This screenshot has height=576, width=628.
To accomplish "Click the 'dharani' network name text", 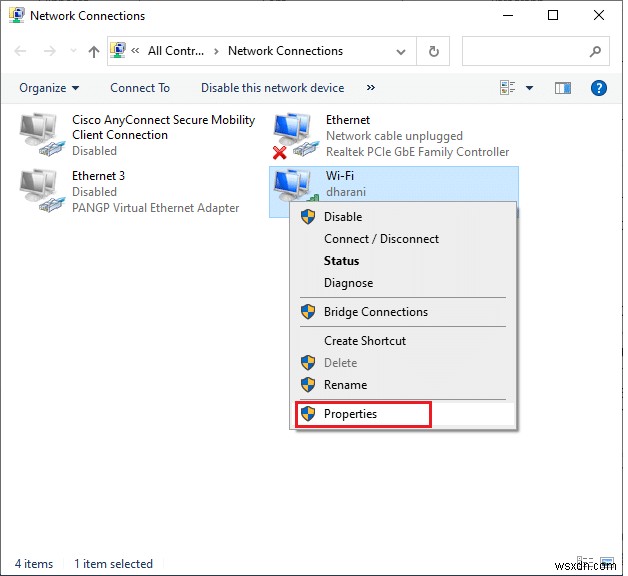I will click(346, 192).
